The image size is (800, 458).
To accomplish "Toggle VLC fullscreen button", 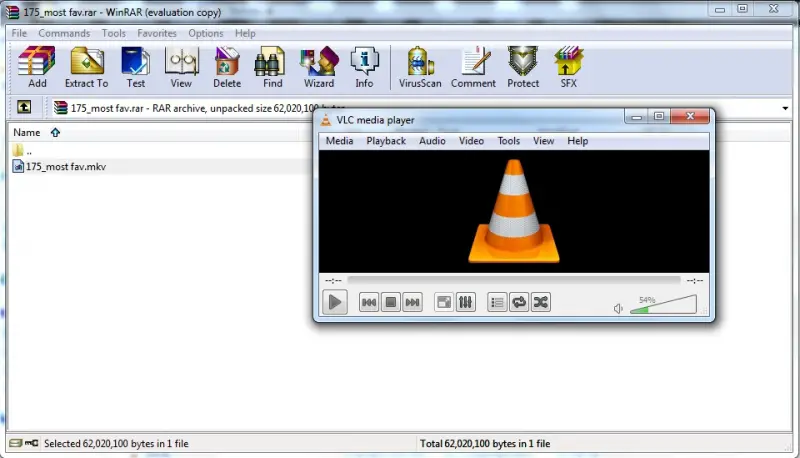I will [x=443, y=302].
